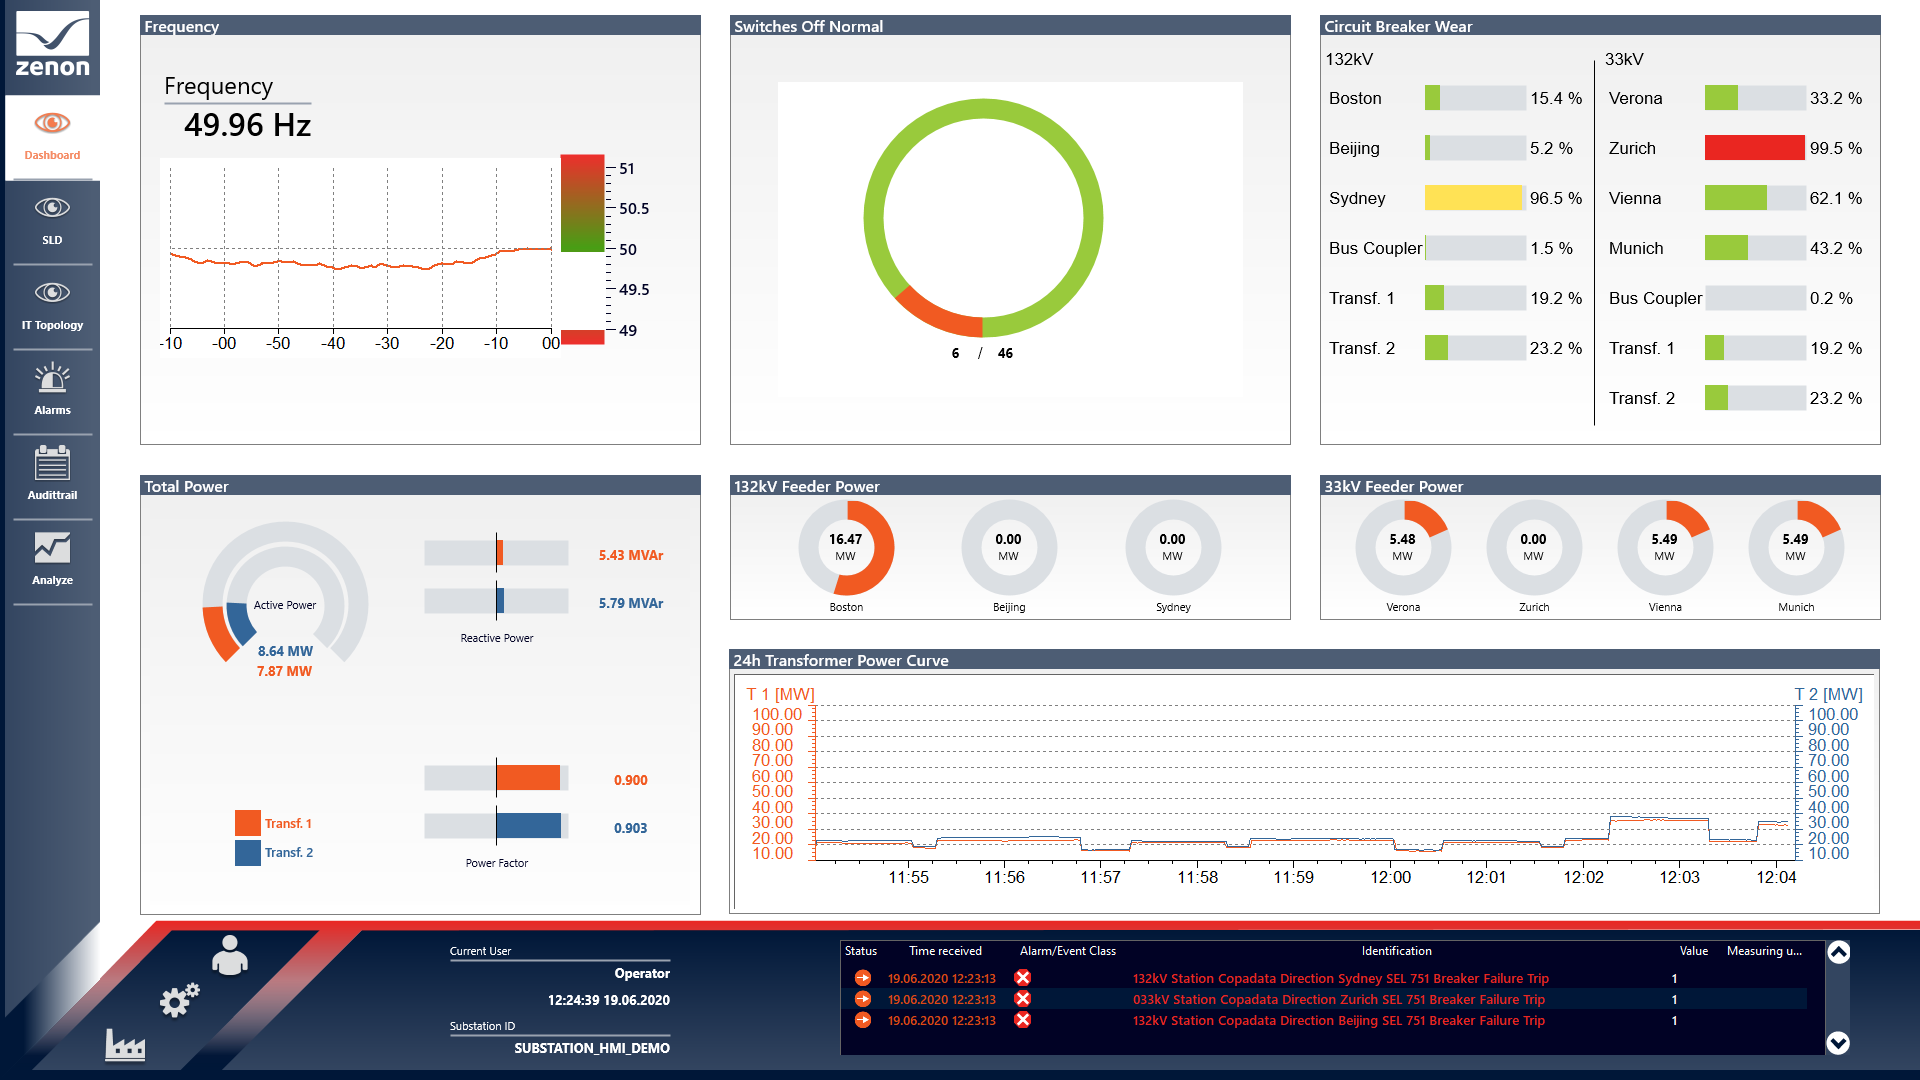The height and width of the screenshot is (1080, 1920).
Task: Open the Alarms siren icon
Action: click(52, 379)
